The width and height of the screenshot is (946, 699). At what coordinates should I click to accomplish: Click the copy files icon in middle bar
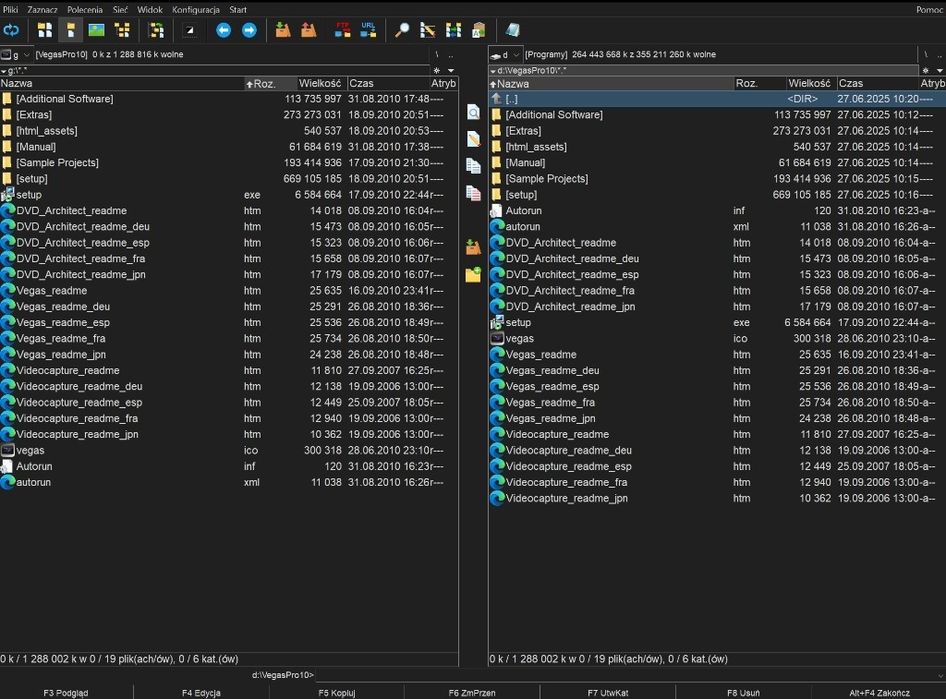[474, 166]
